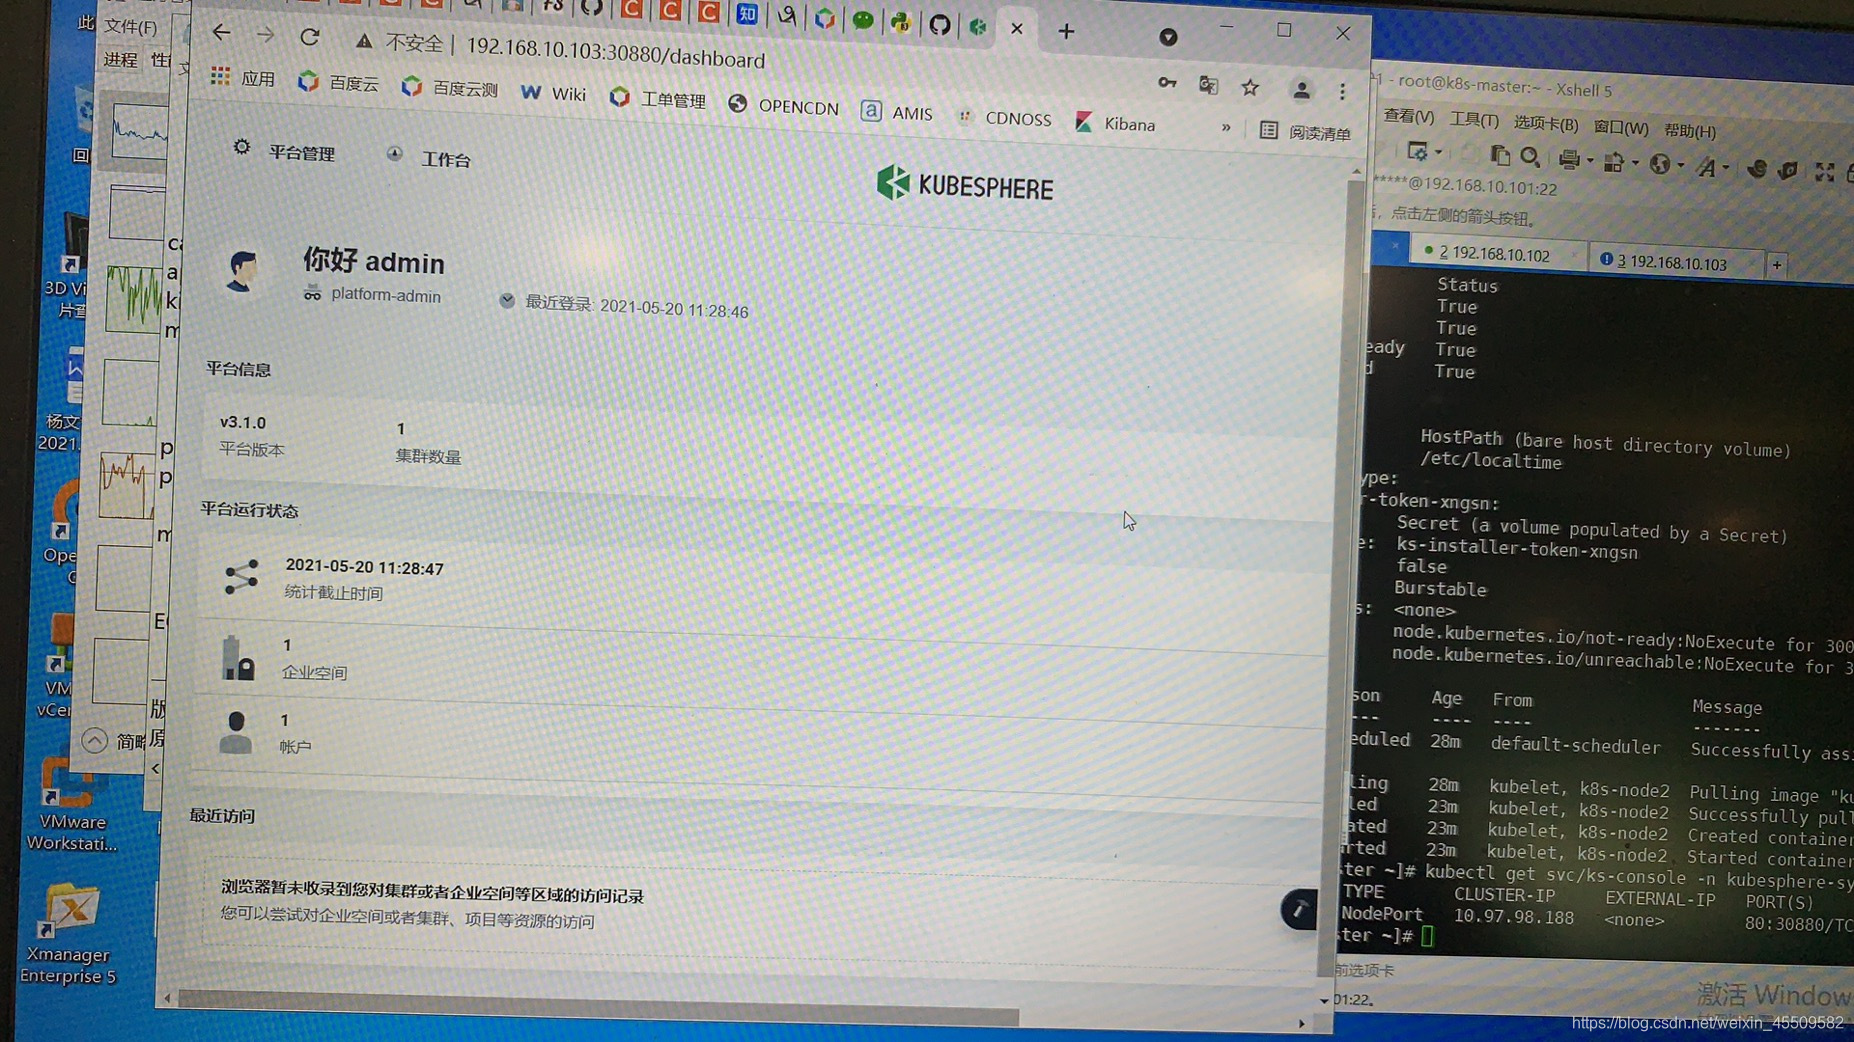Screen dimensions: 1854x1042
Task: Click the dark floating toolbox button
Action: [x=1299, y=910]
